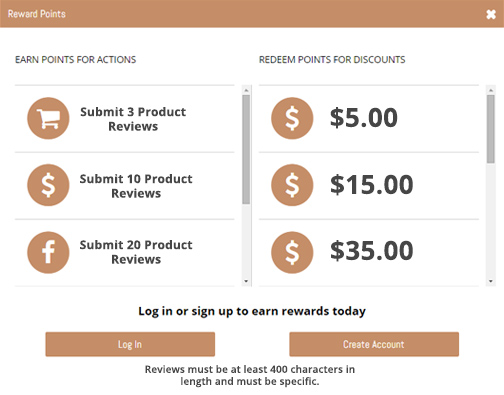The height and width of the screenshot is (395, 504).
Task: Choose the $5.00 discount reward
Action: [369, 119]
